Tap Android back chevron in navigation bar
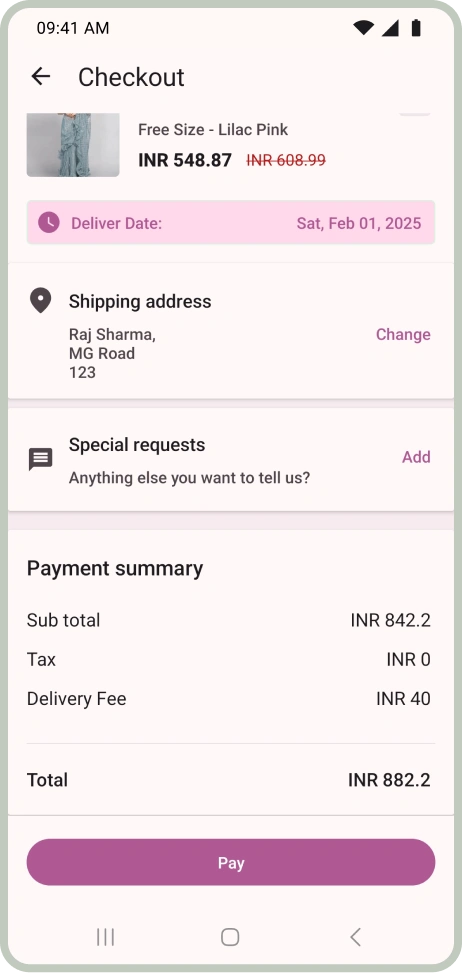This screenshot has height=973, width=462. (x=355, y=937)
